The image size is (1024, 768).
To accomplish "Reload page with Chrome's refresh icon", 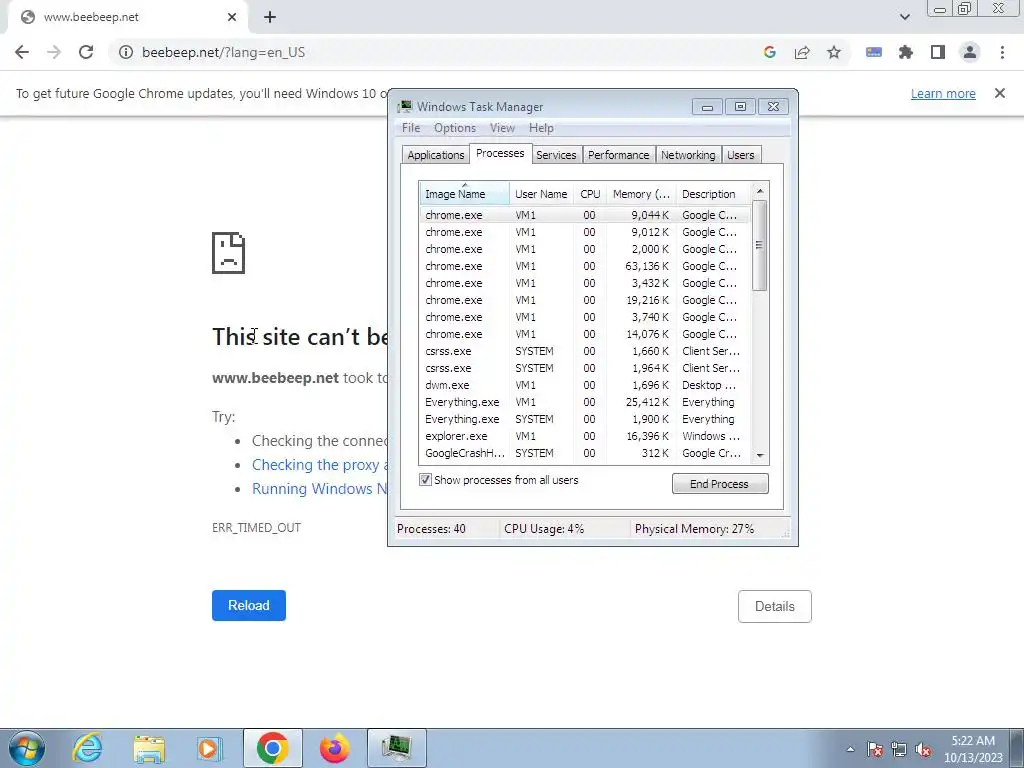I will coord(86,52).
